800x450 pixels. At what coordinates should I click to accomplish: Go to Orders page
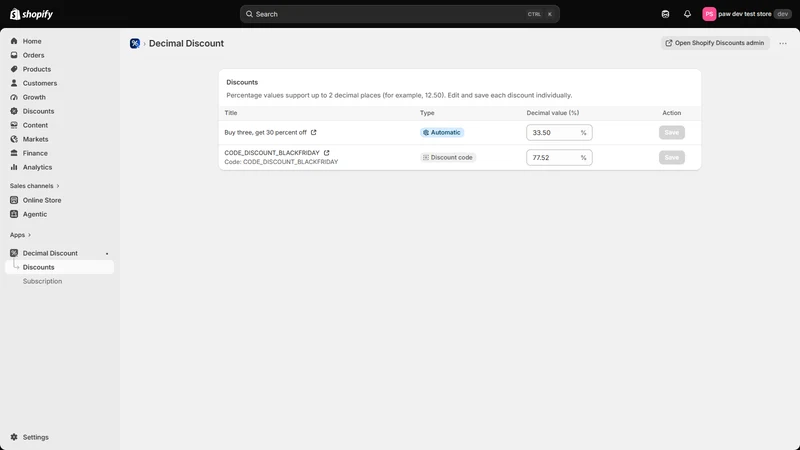(33, 55)
